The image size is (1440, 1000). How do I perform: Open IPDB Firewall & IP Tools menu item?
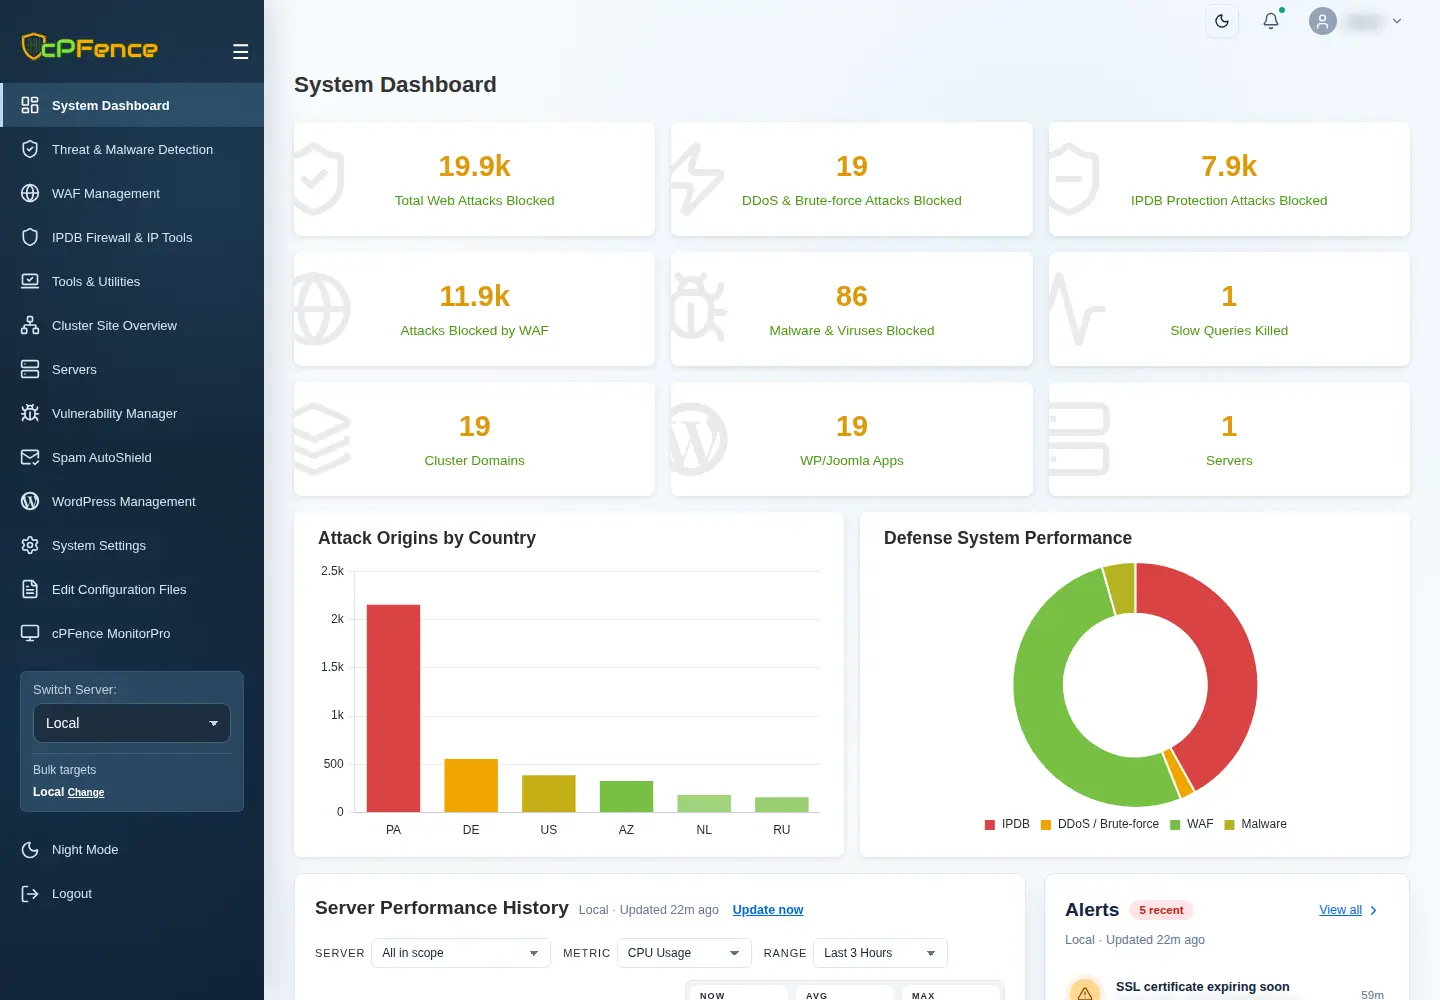132,237
